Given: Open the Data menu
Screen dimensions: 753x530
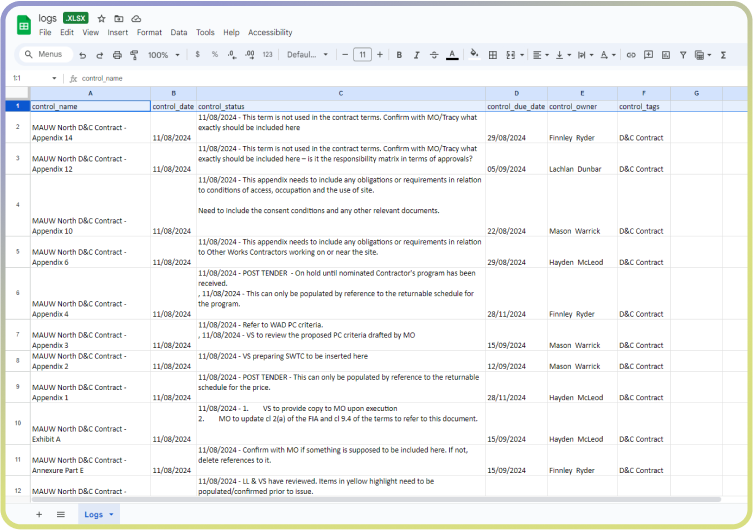Looking at the screenshot, I should 178,32.
